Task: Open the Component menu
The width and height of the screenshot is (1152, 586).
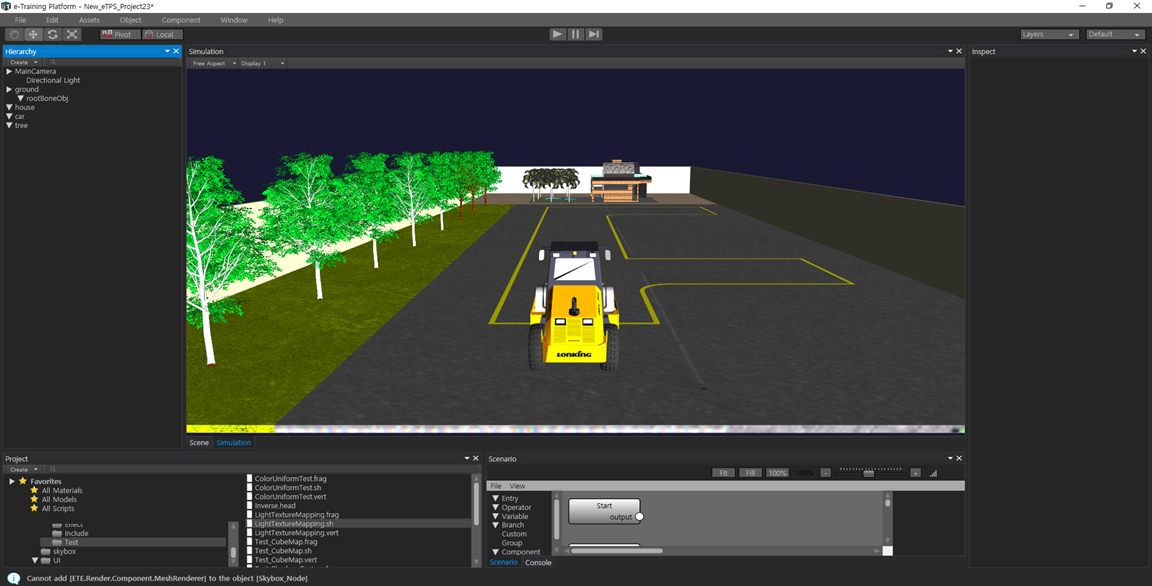Action: 181,20
